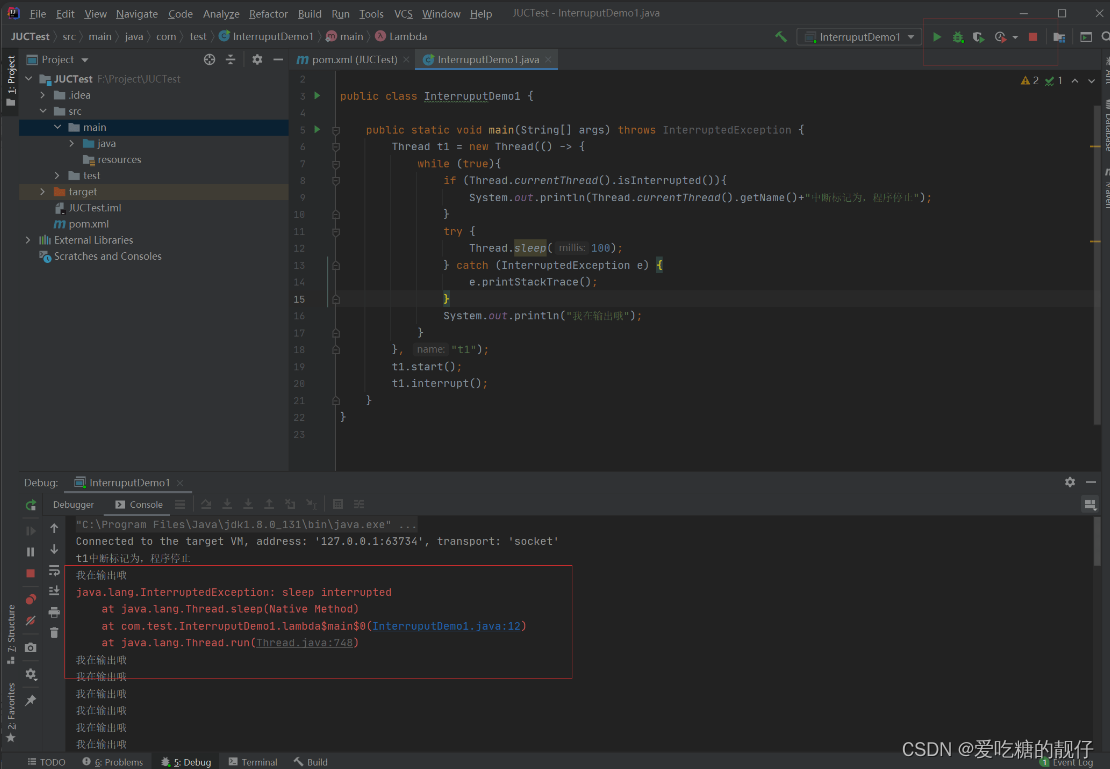Stop the debug session with red square
This screenshot has height=769, width=1110.
pyautogui.click(x=30, y=573)
